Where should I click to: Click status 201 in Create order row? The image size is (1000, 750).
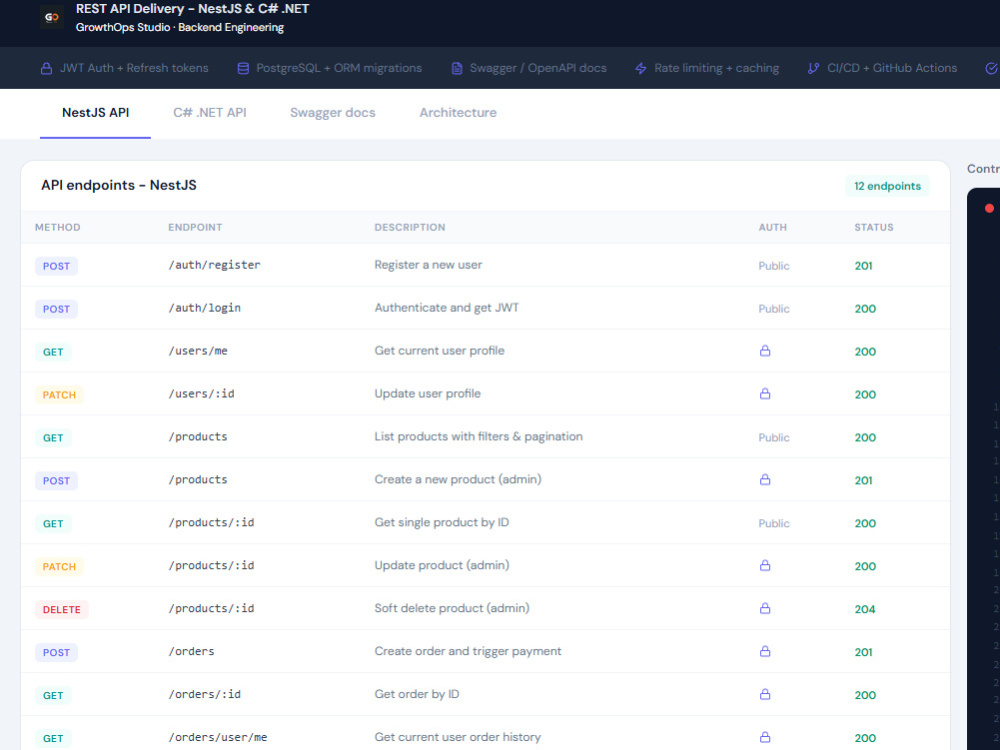click(x=864, y=652)
